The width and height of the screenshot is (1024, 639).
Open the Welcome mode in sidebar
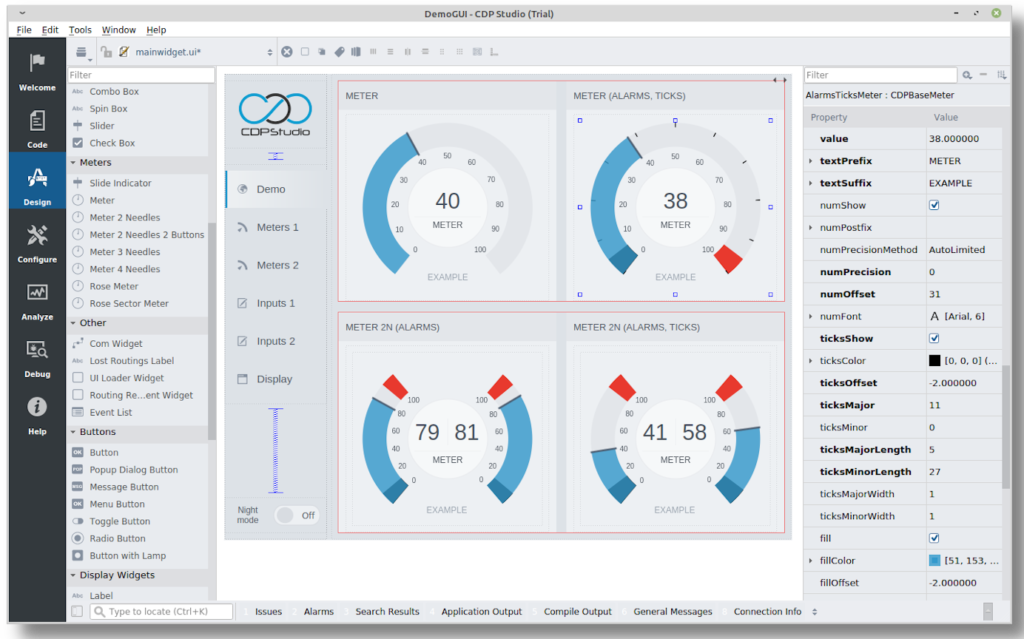[37, 72]
